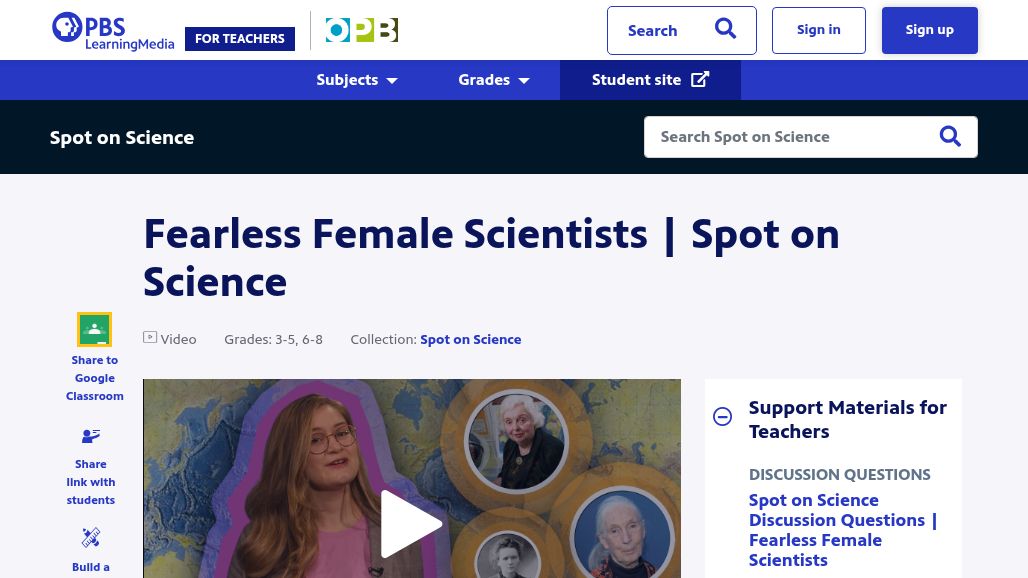Click the OPB station logo
The width and height of the screenshot is (1028, 578).
(x=361, y=31)
